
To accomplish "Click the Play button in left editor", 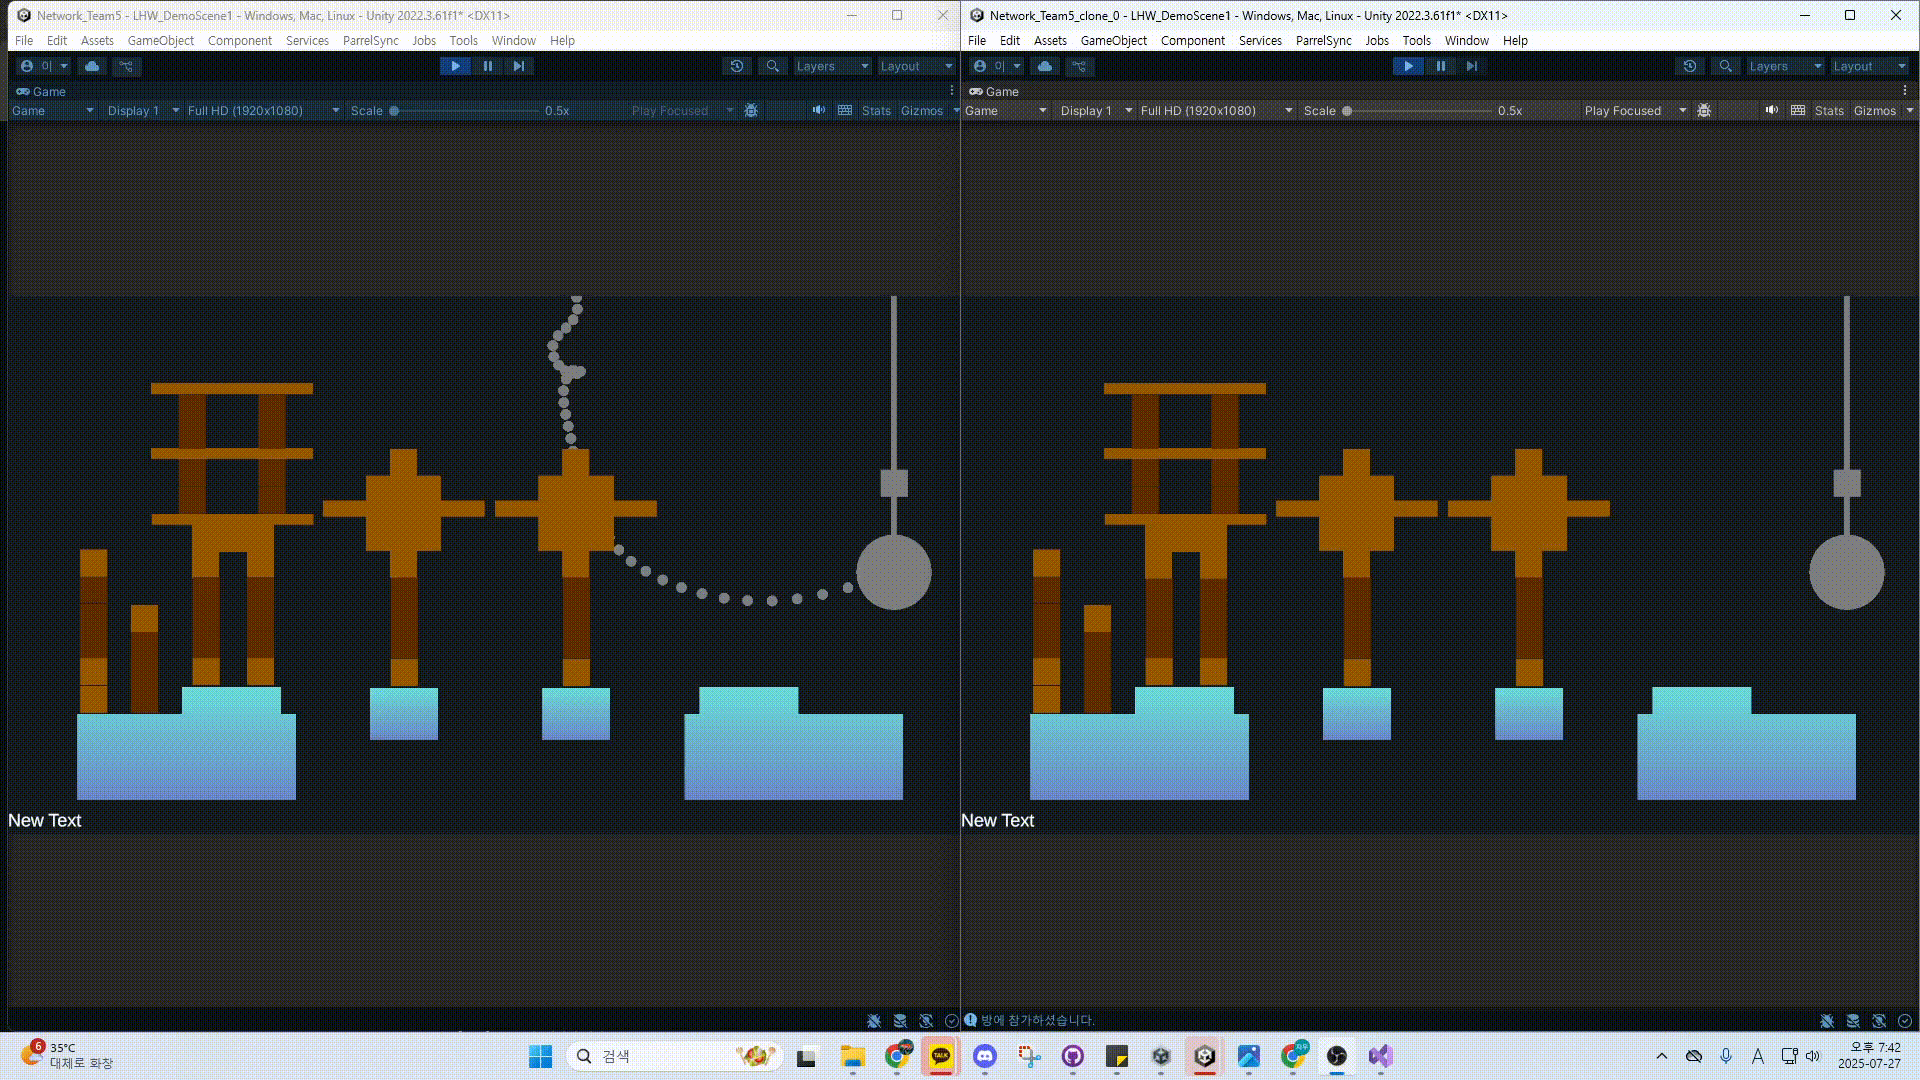I will (x=455, y=66).
